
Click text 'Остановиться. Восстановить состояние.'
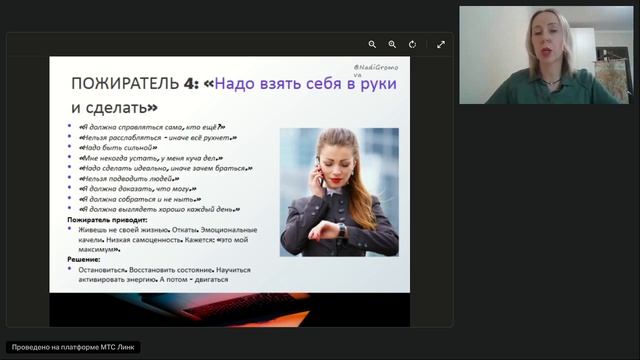(146, 270)
